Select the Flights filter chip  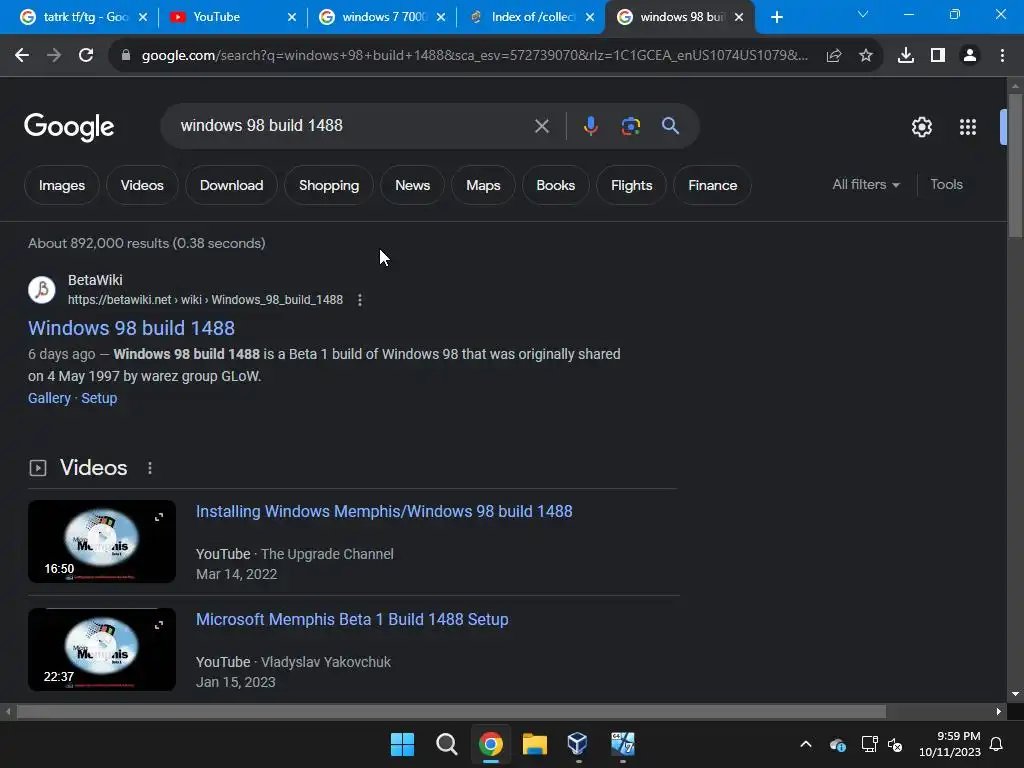click(631, 185)
